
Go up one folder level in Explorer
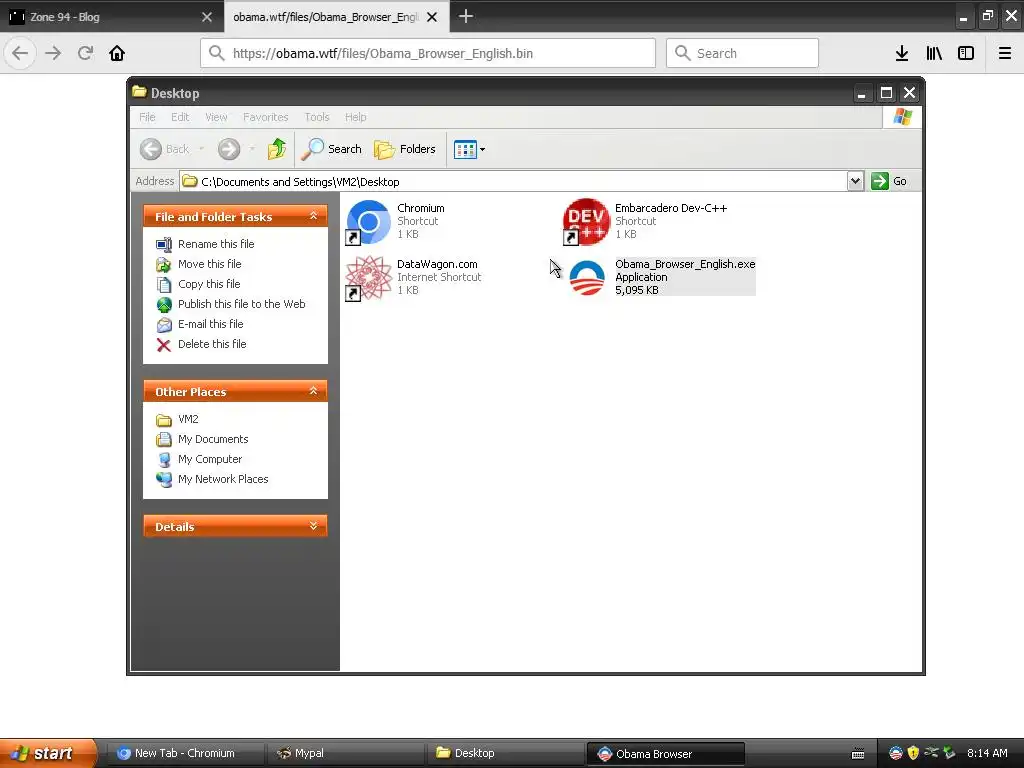tap(277, 149)
